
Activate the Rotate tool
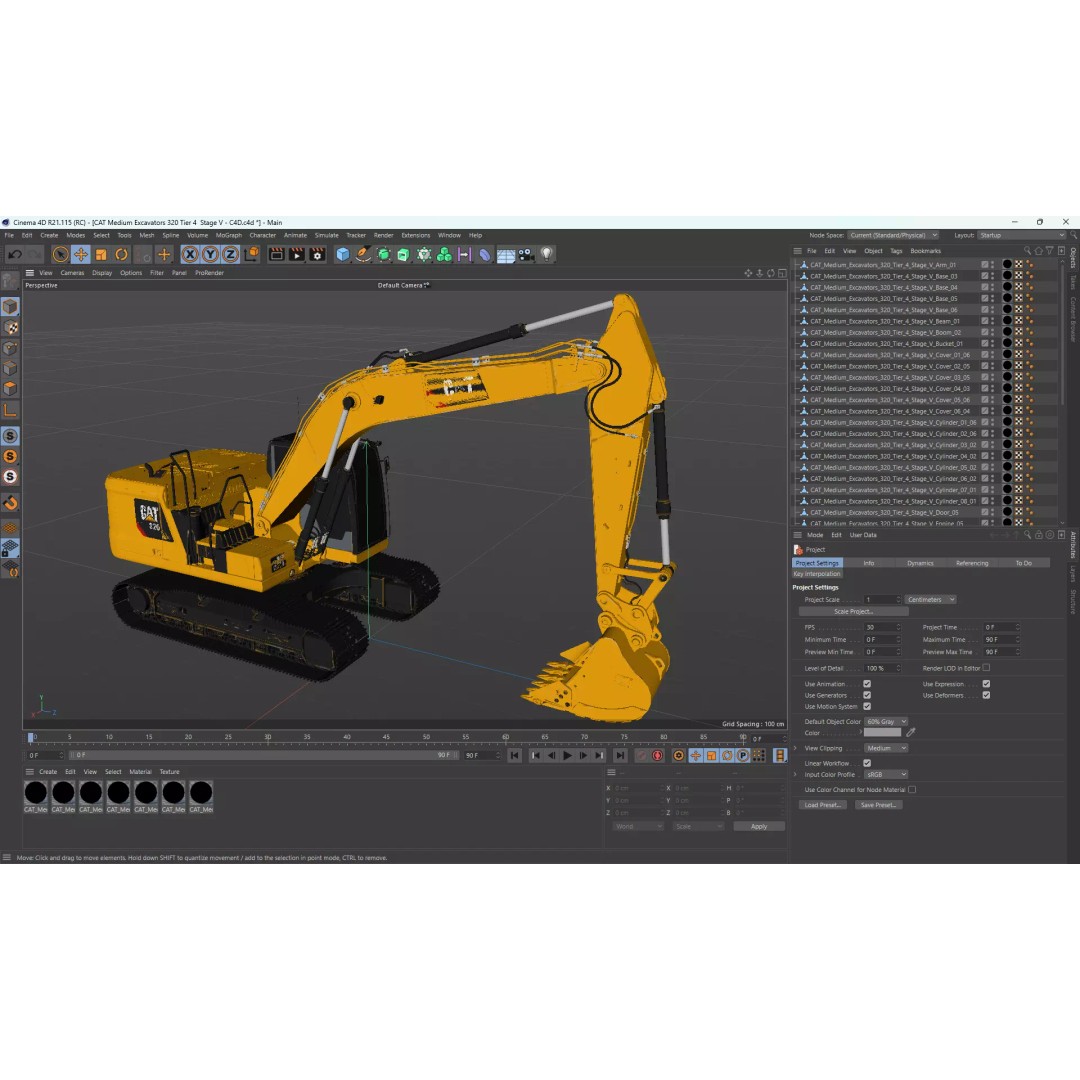tap(121, 255)
